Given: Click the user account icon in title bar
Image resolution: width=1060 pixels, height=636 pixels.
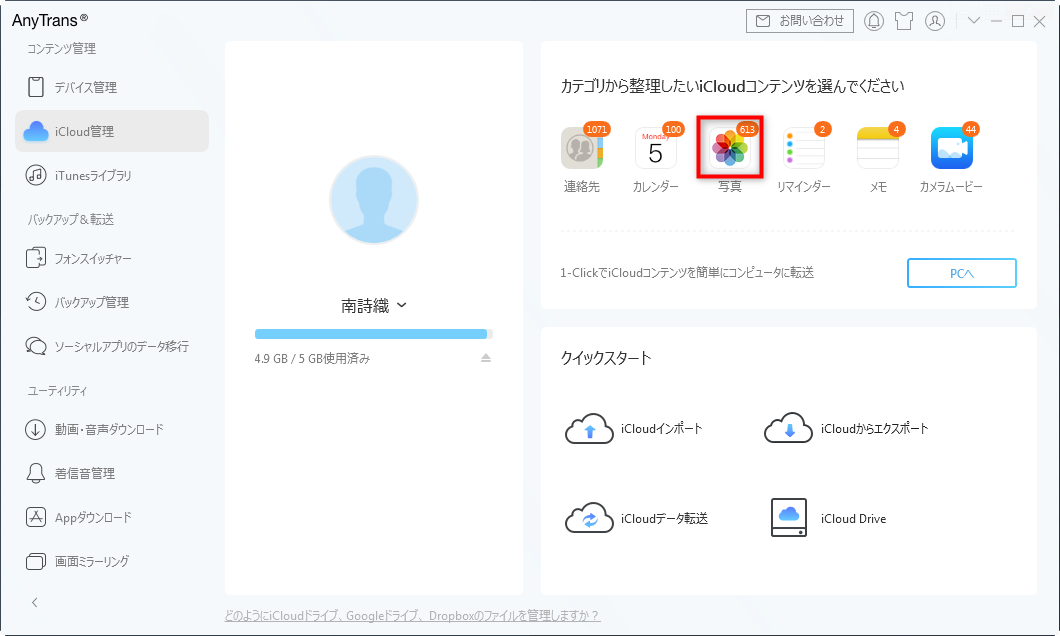Looking at the screenshot, I should tap(935, 21).
